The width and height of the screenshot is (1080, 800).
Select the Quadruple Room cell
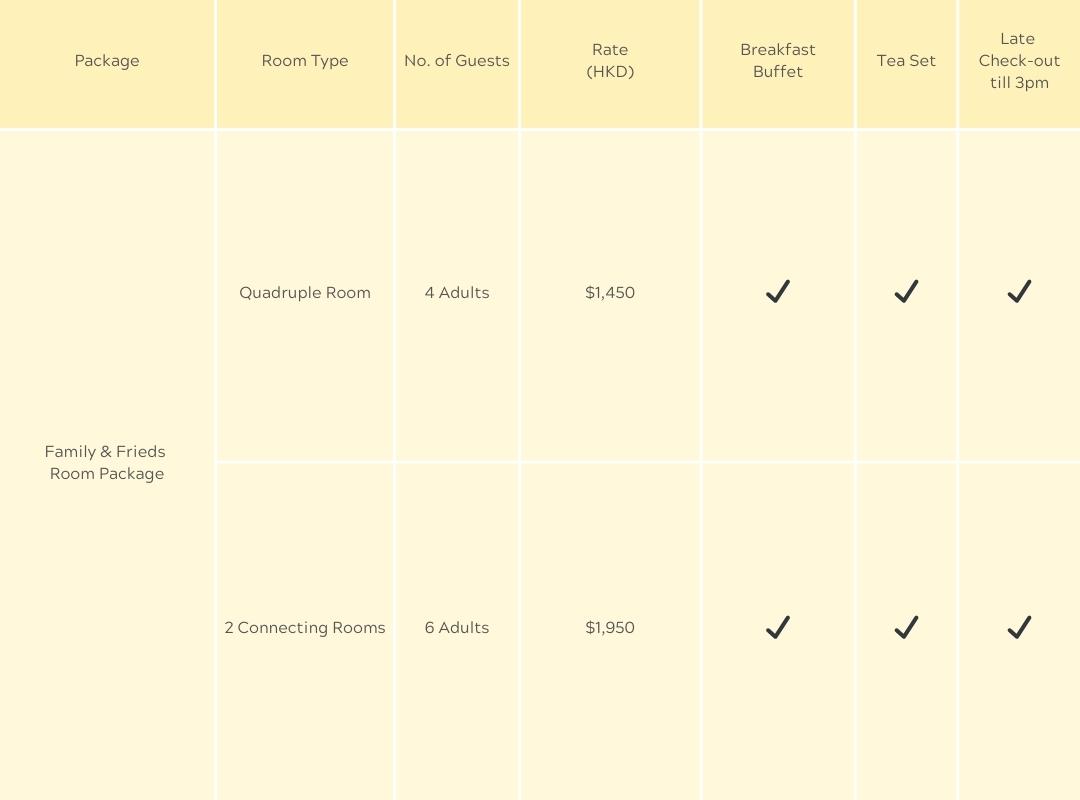305,293
